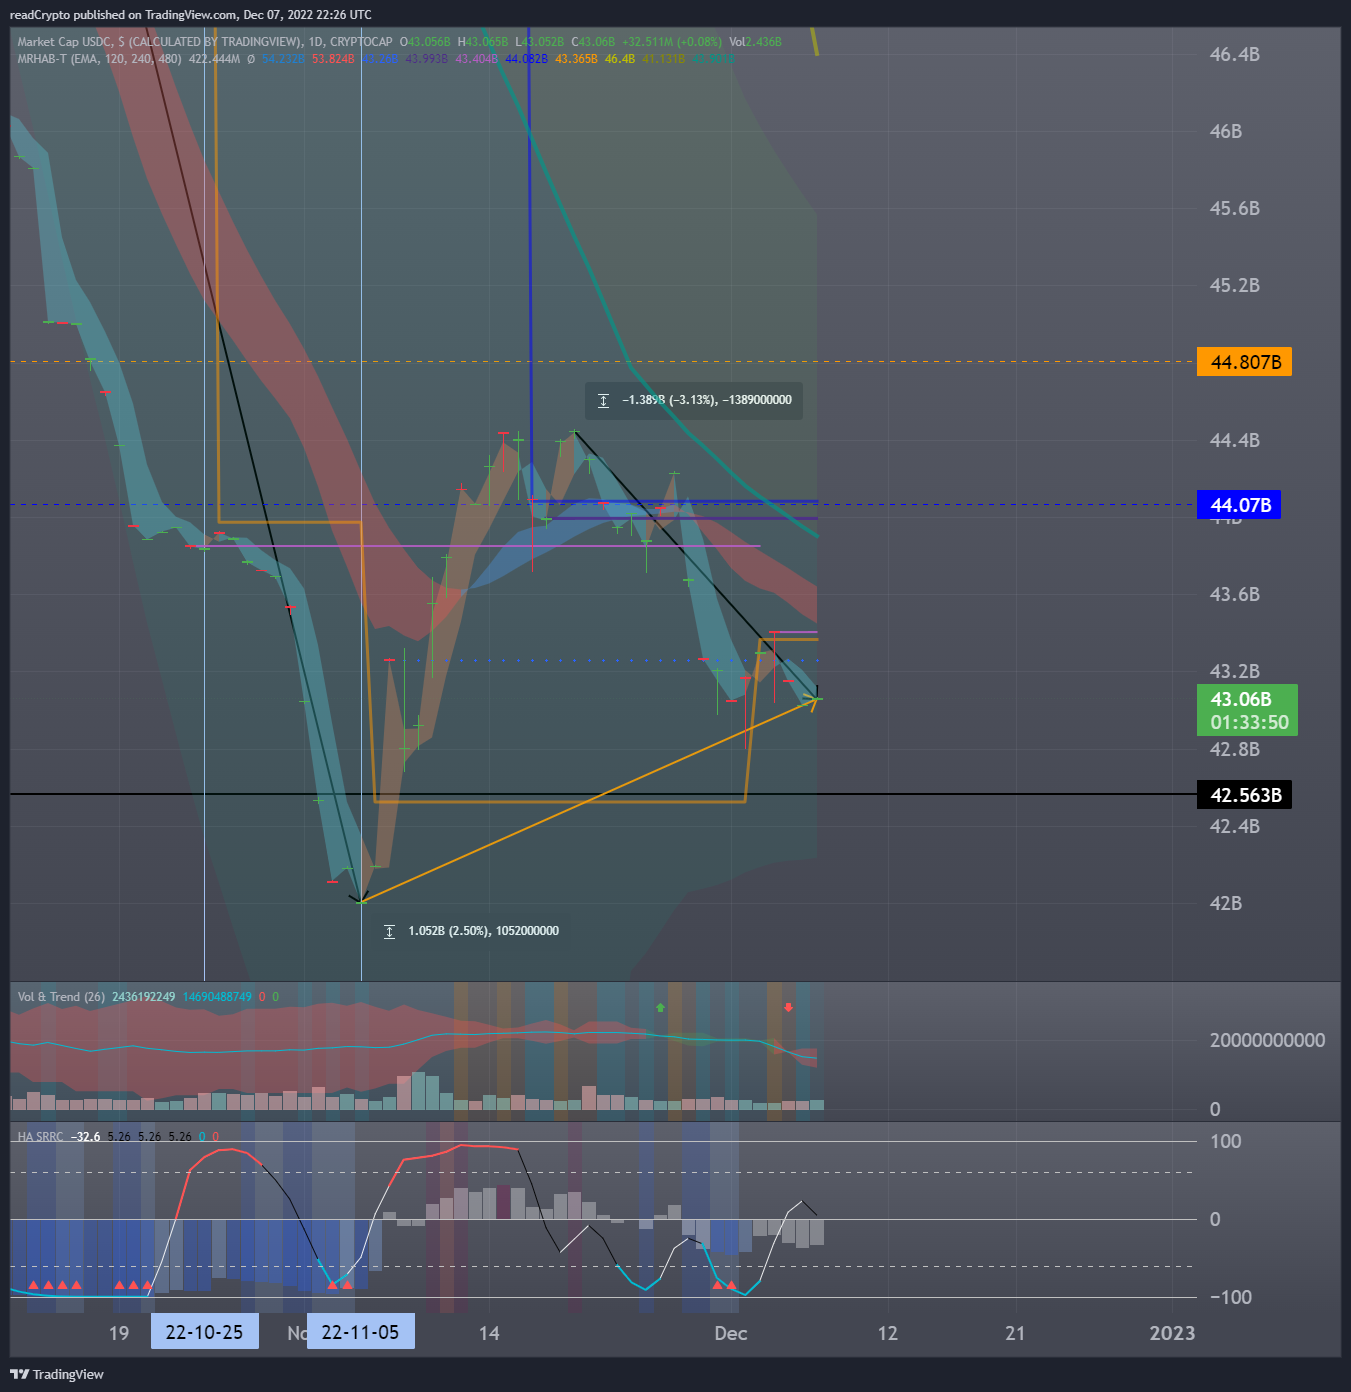The width and height of the screenshot is (1351, 1392).
Task: Select the 44.07B blue price label
Action: [1239, 505]
